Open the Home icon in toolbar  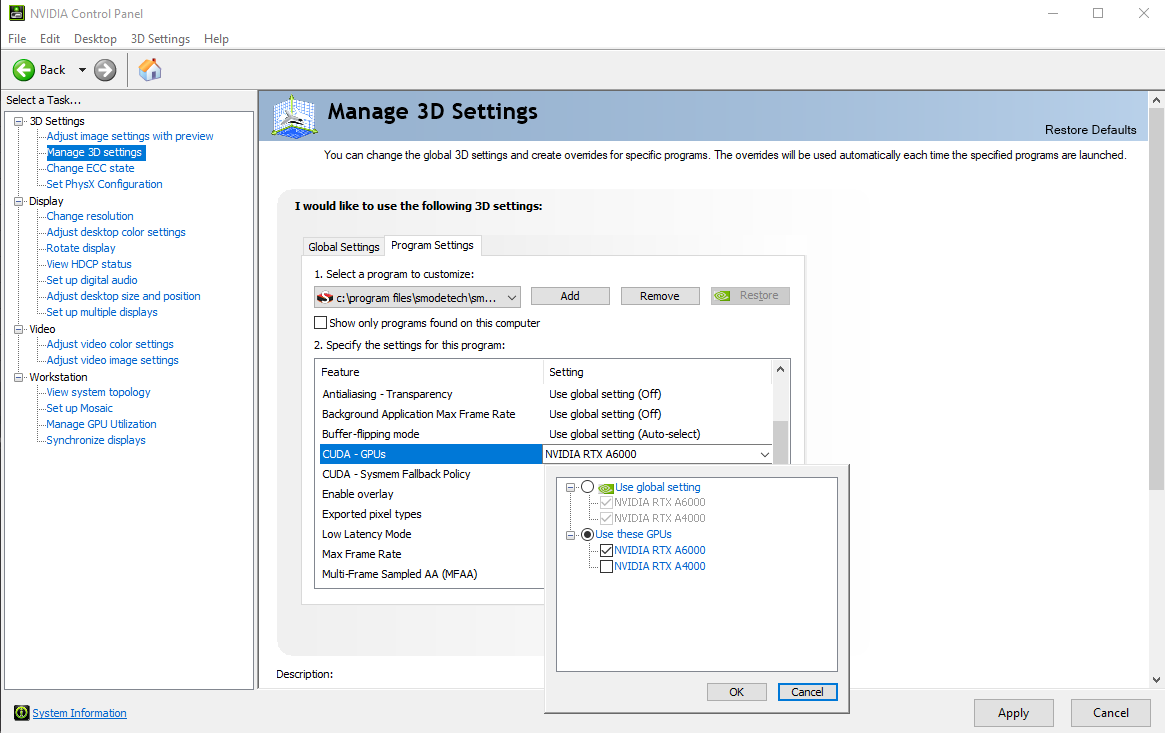click(150, 70)
